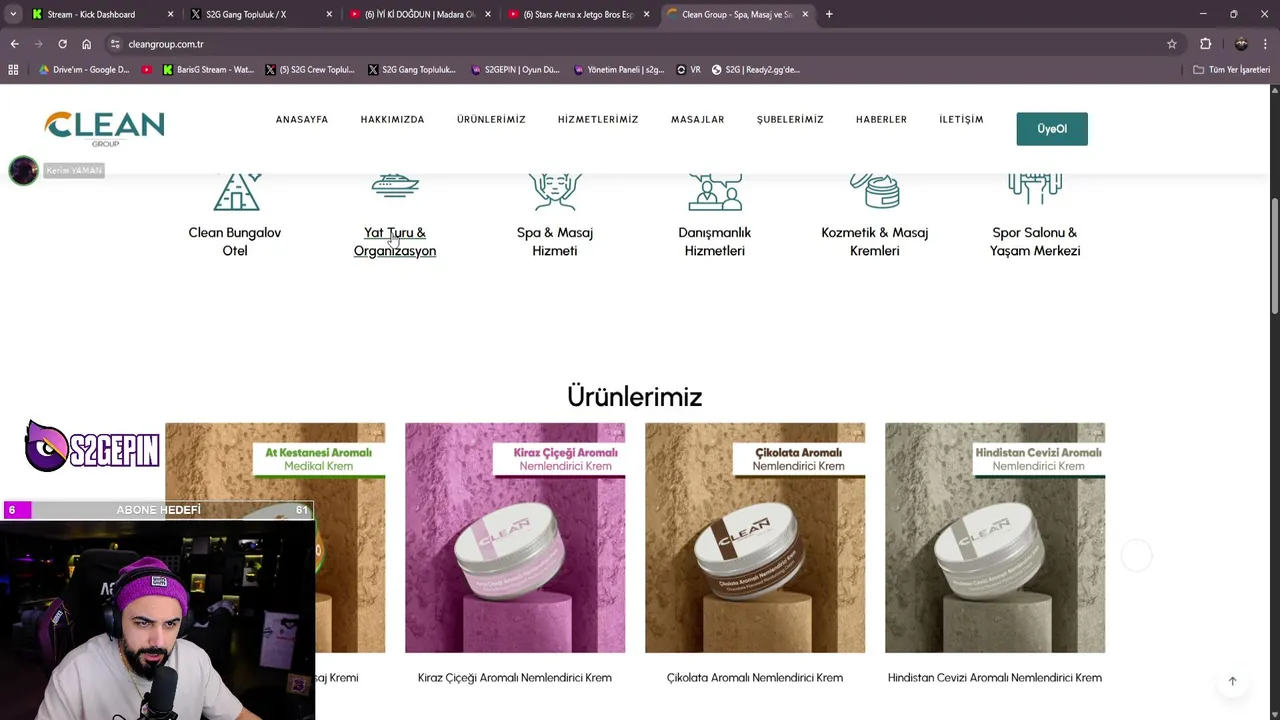Select the yacht icon for Yat Turu
The height and width of the screenshot is (720, 1280).
tap(395, 187)
